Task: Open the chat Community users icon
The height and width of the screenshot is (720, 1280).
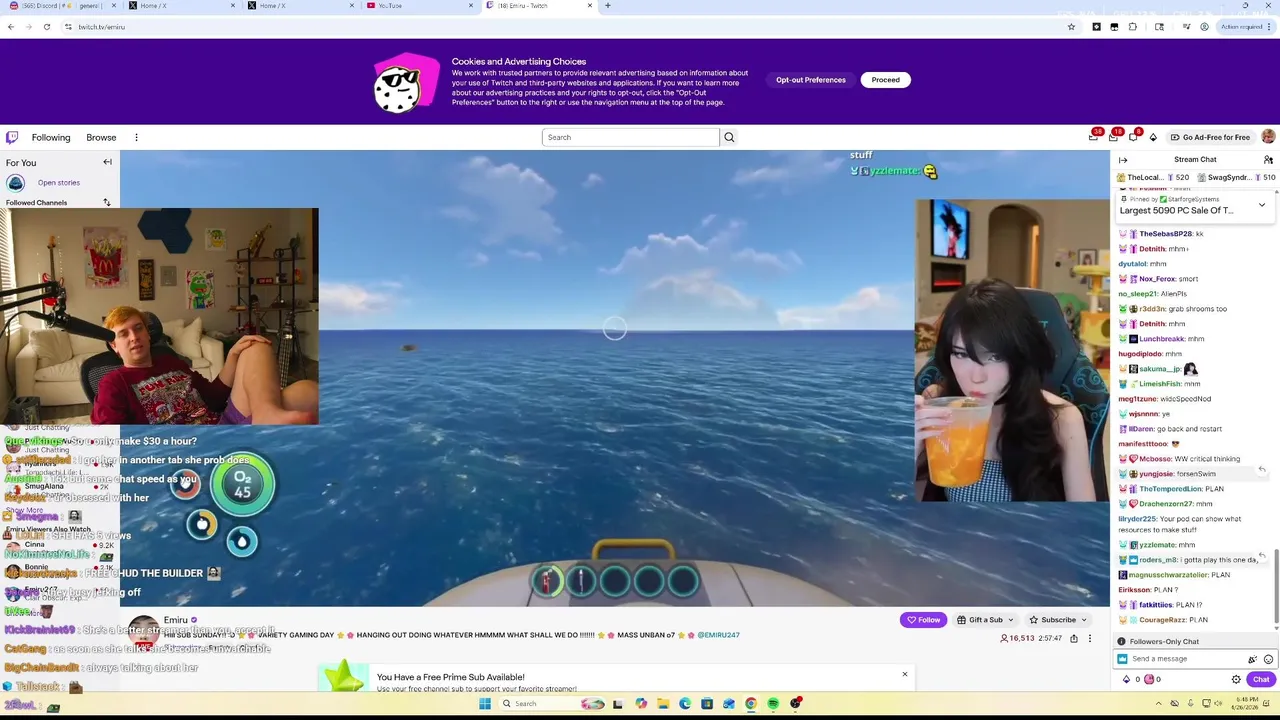Action: click(x=1268, y=160)
